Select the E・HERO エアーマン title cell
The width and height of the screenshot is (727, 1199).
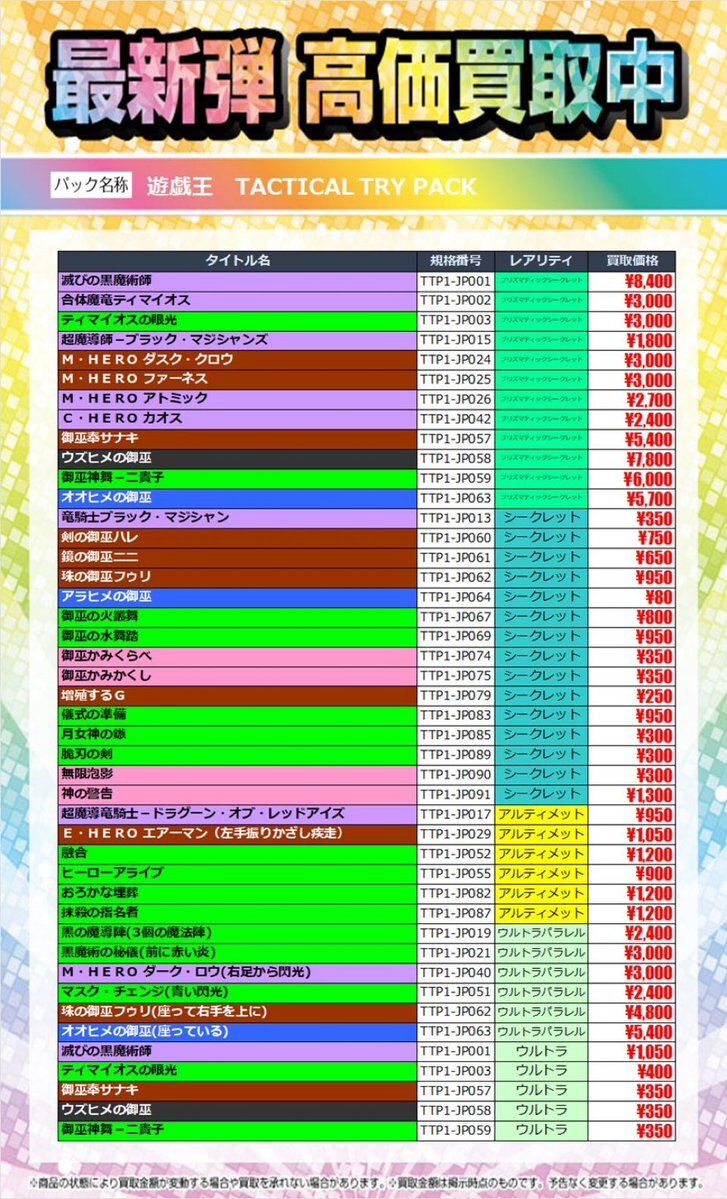237,834
